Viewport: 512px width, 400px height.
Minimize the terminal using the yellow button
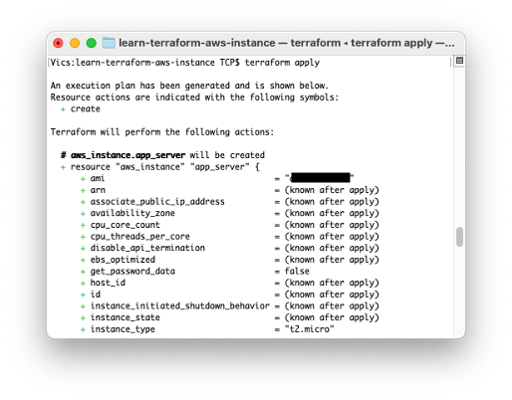[75, 43]
